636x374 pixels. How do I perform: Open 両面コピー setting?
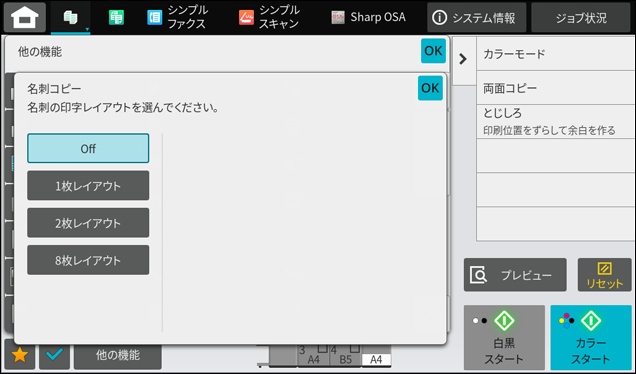click(556, 88)
